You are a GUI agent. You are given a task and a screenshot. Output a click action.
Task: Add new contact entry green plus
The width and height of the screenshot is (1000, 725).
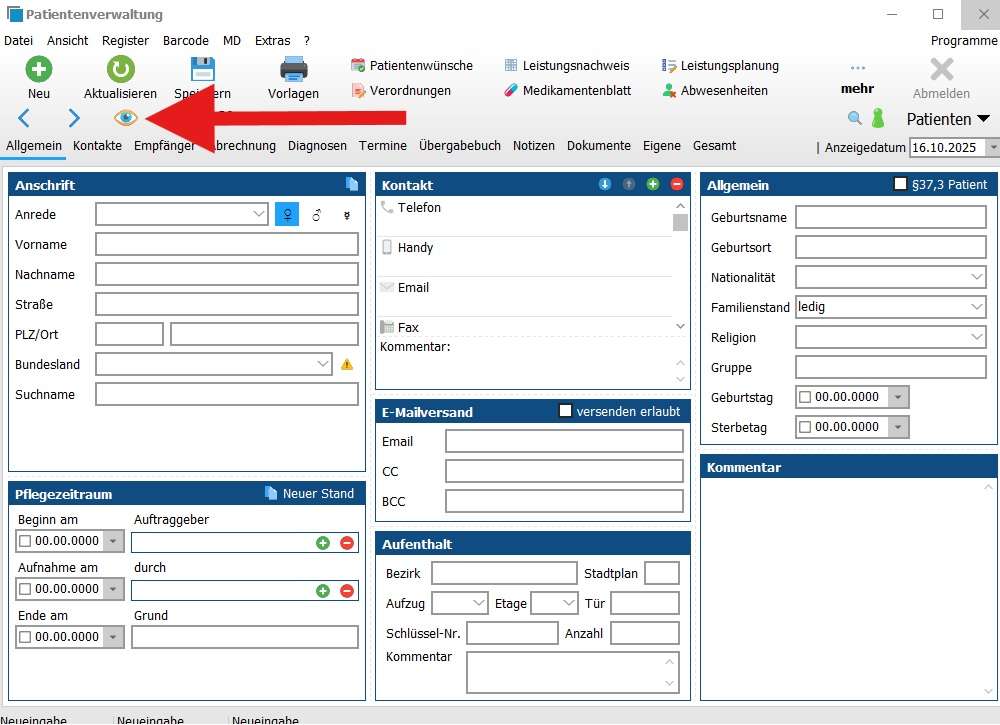click(x=653, y=185)
